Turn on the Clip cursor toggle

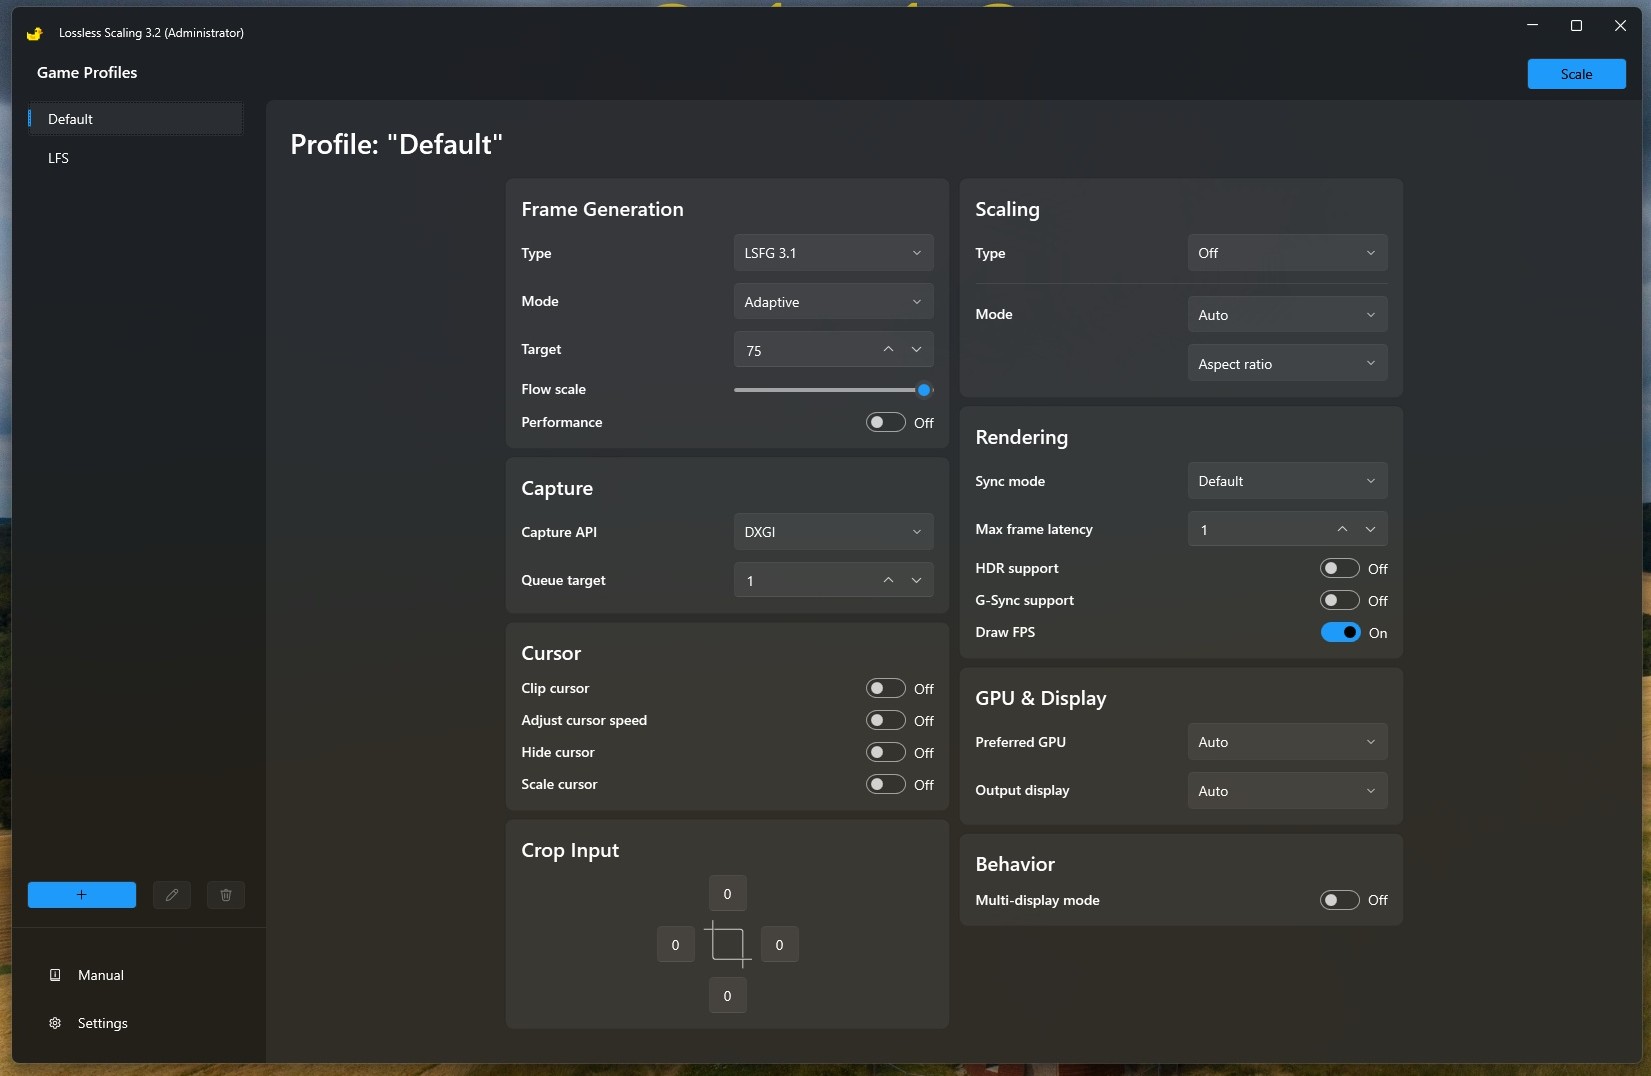(885, 688)
